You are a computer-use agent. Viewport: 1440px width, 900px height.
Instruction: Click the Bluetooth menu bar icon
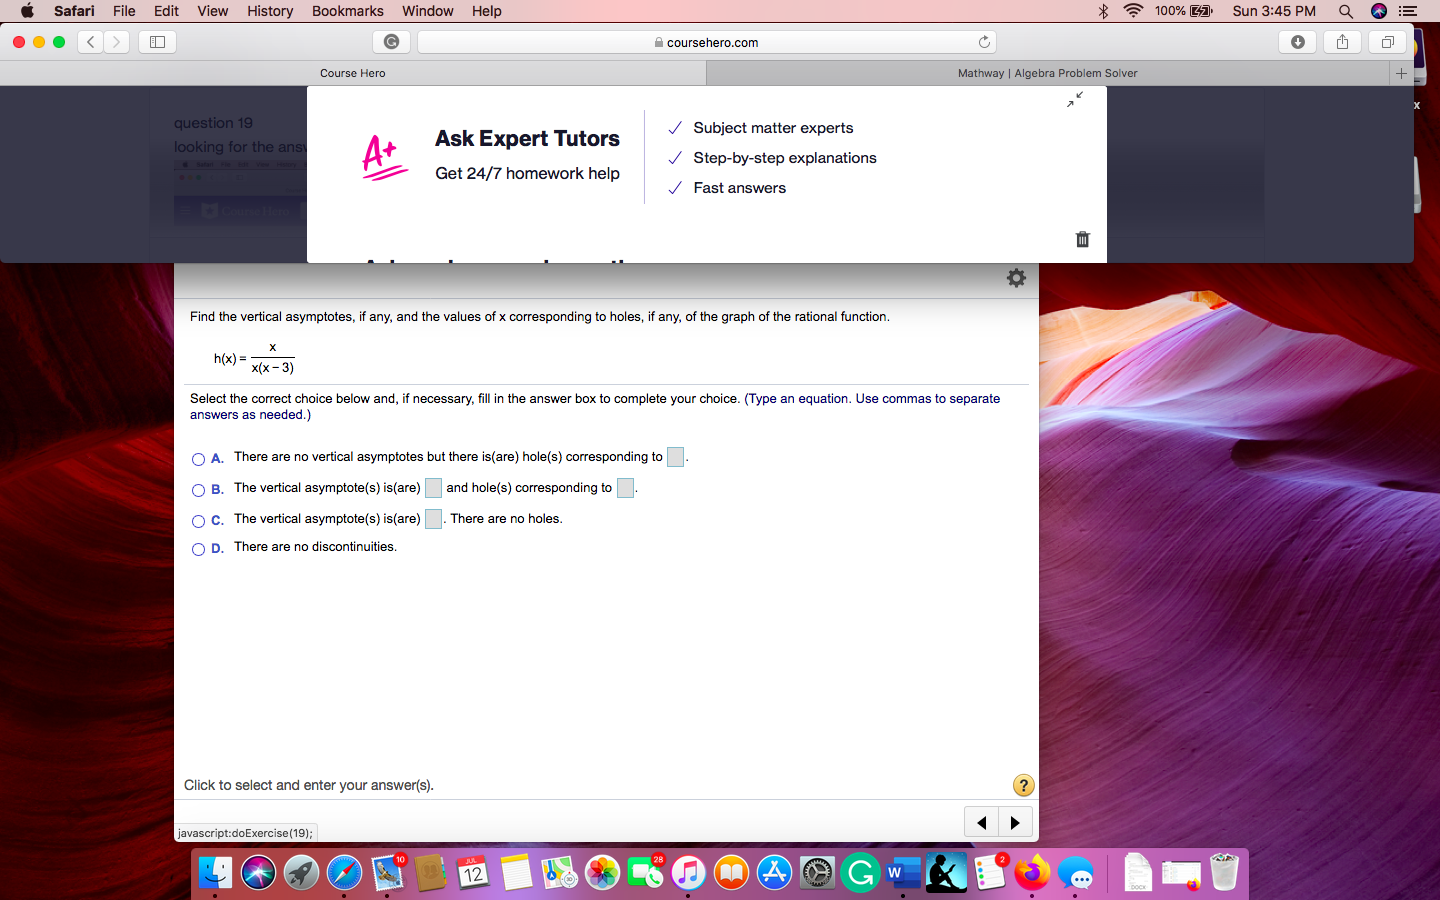coord(1103,11)
